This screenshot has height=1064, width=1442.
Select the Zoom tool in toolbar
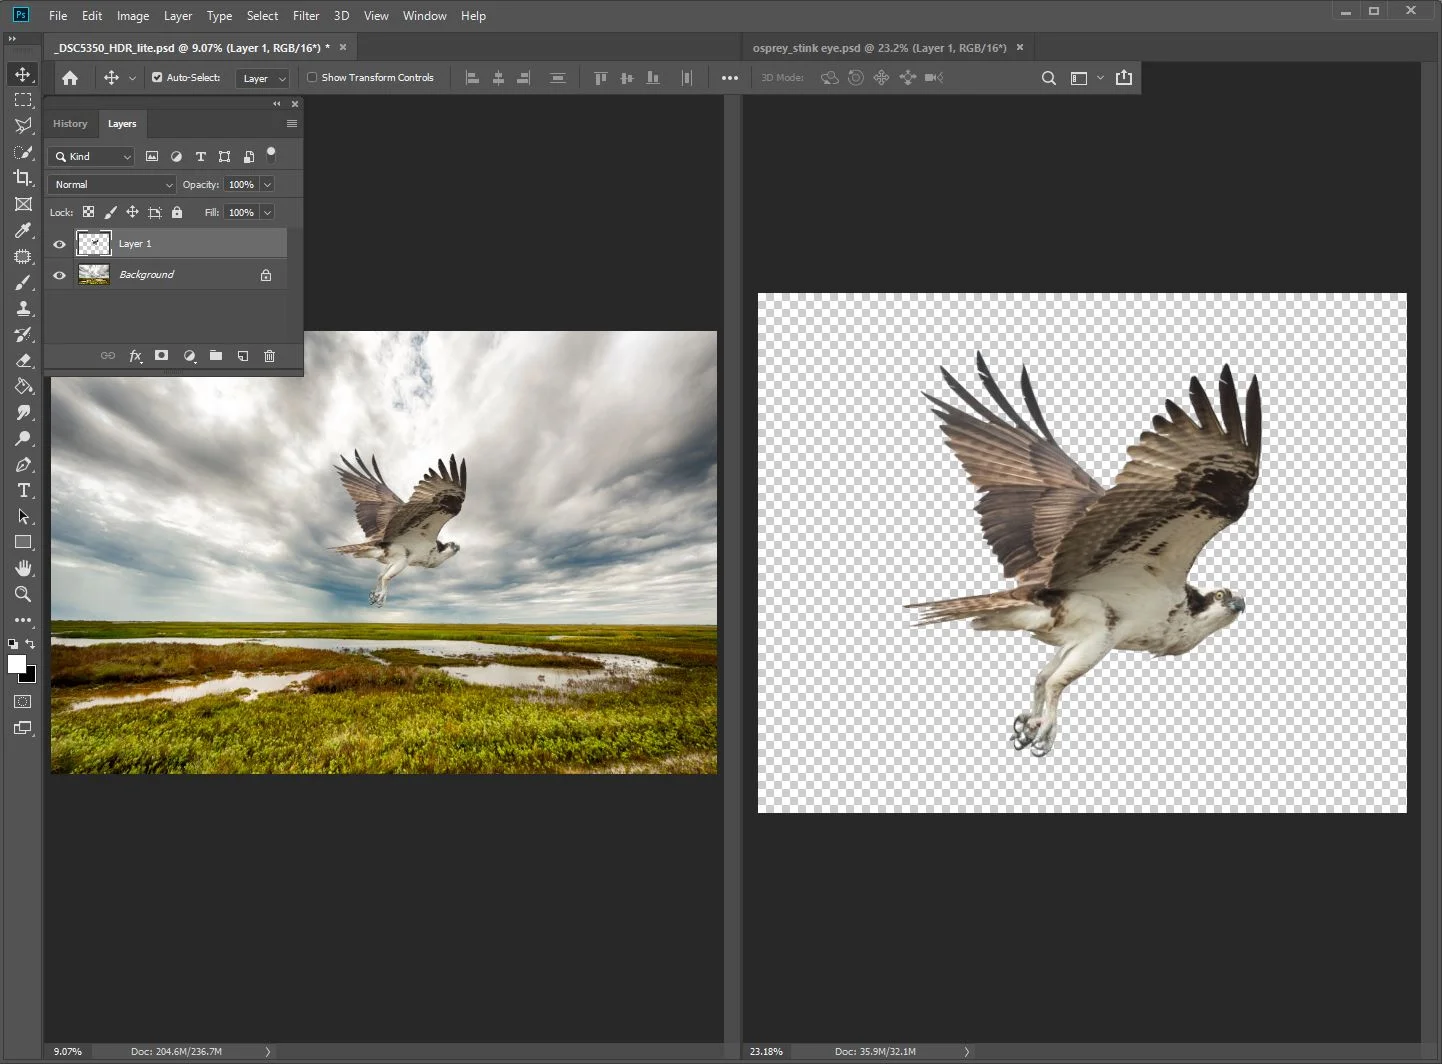(23, 594)
